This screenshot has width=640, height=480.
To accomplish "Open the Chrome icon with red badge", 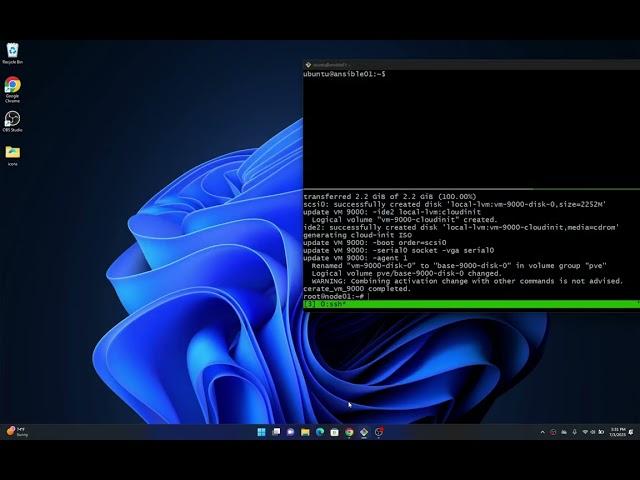I will [379, 432].
